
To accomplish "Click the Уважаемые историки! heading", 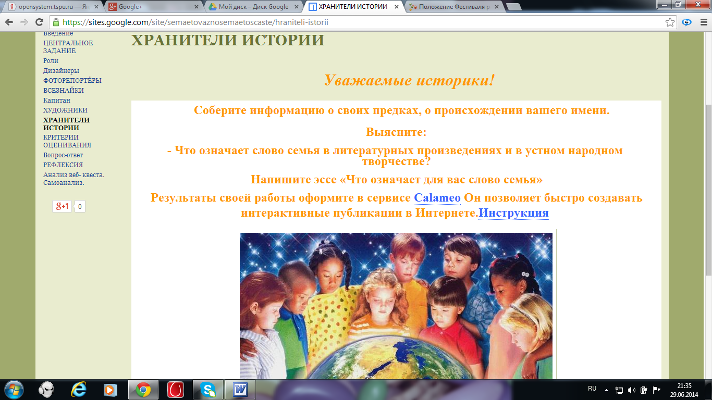I will point(409,80).
